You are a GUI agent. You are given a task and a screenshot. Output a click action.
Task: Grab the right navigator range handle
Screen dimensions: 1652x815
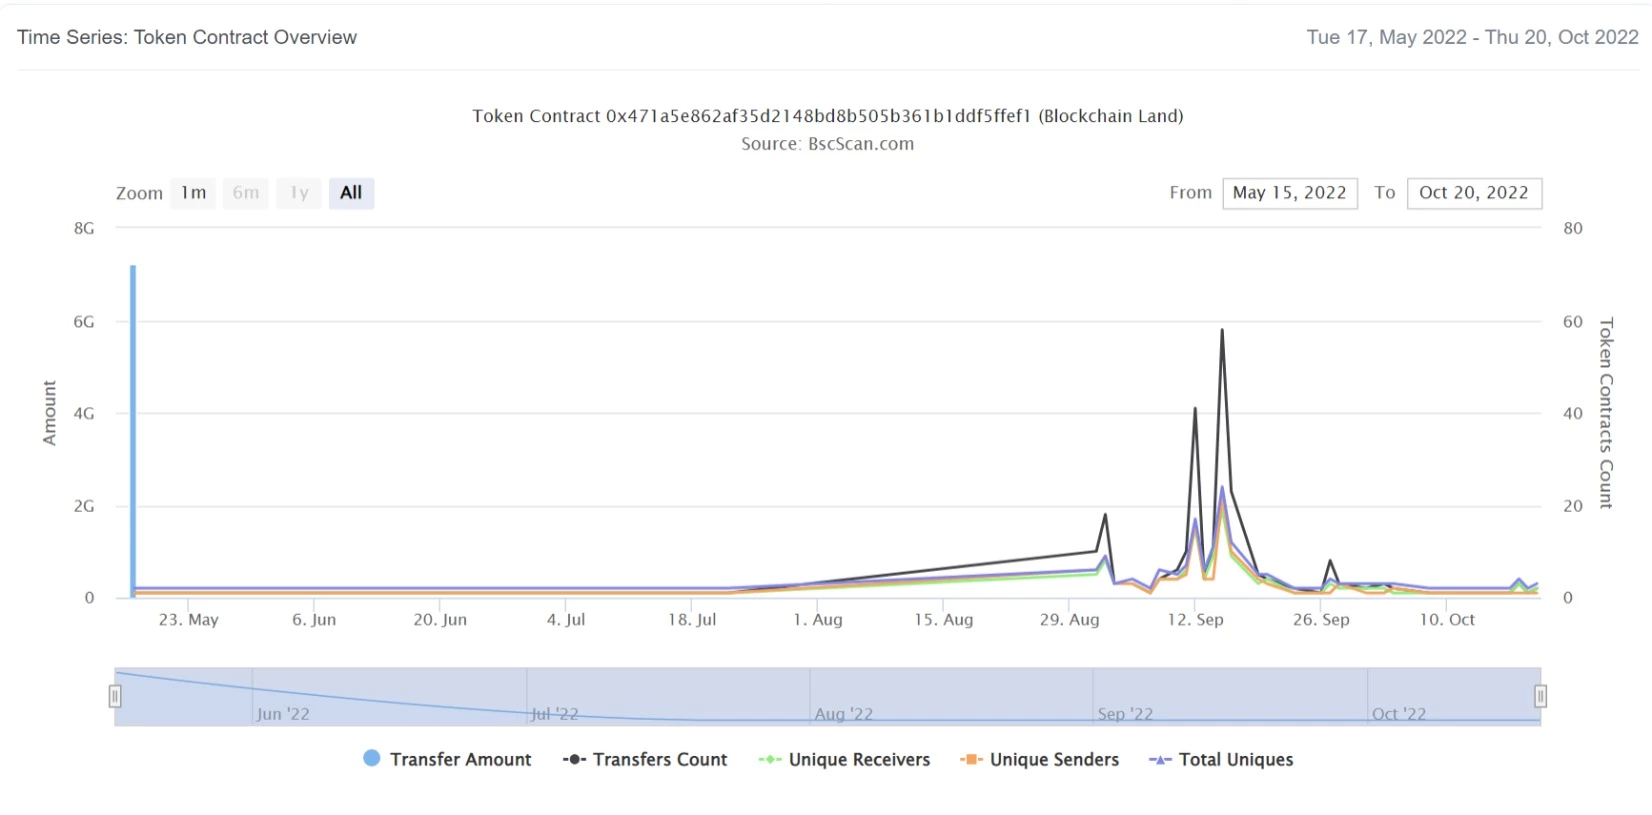coord(1541,696)
